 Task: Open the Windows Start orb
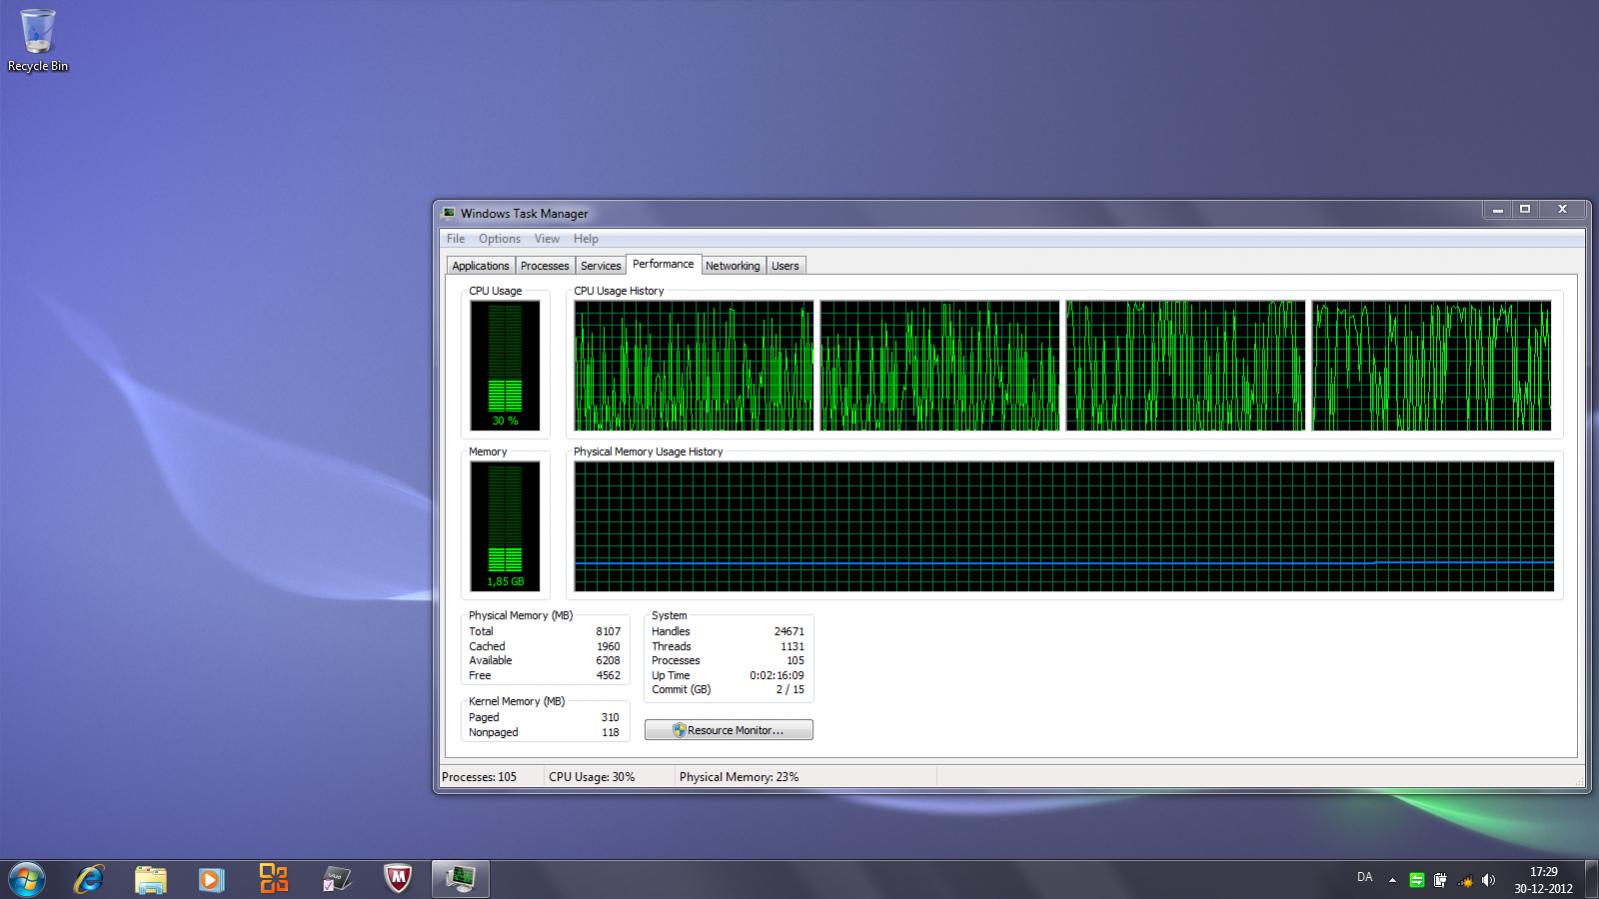click(26, 879)
